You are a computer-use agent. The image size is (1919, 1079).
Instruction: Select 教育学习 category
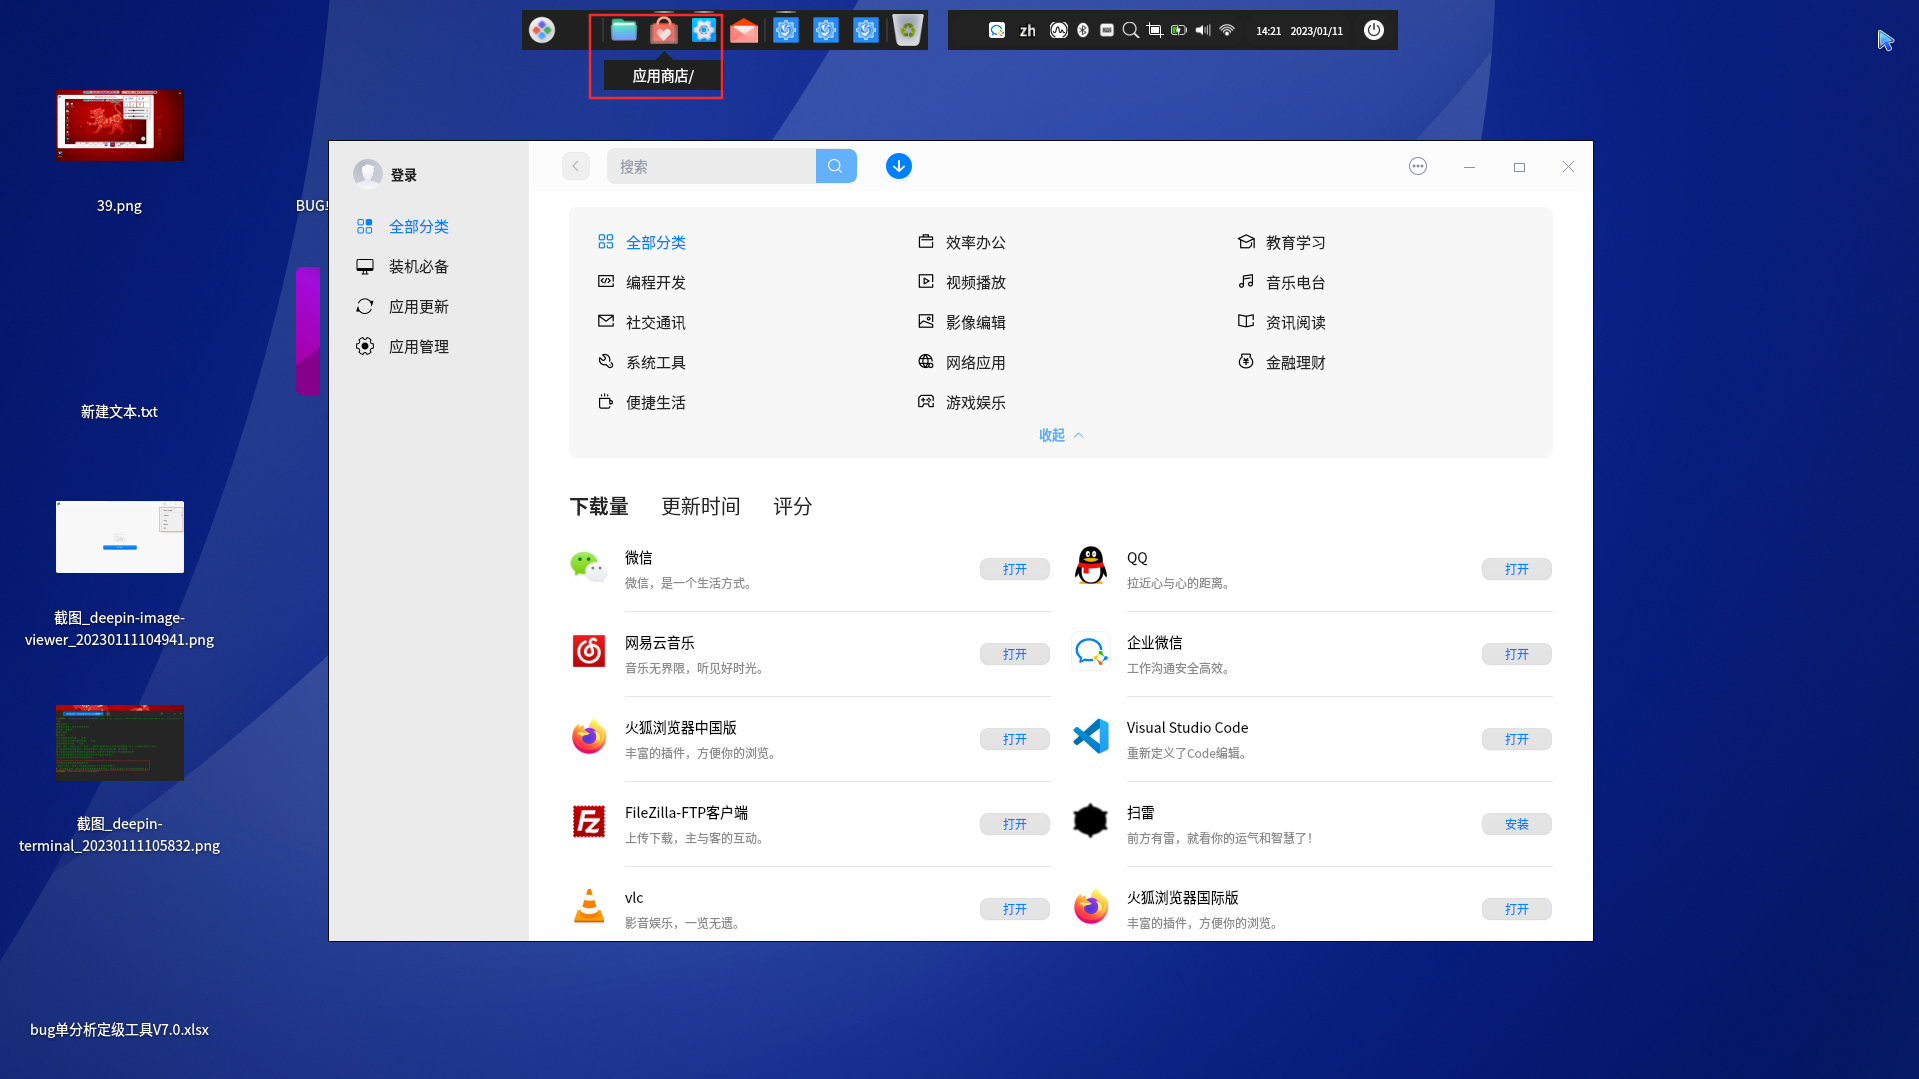1282,243
